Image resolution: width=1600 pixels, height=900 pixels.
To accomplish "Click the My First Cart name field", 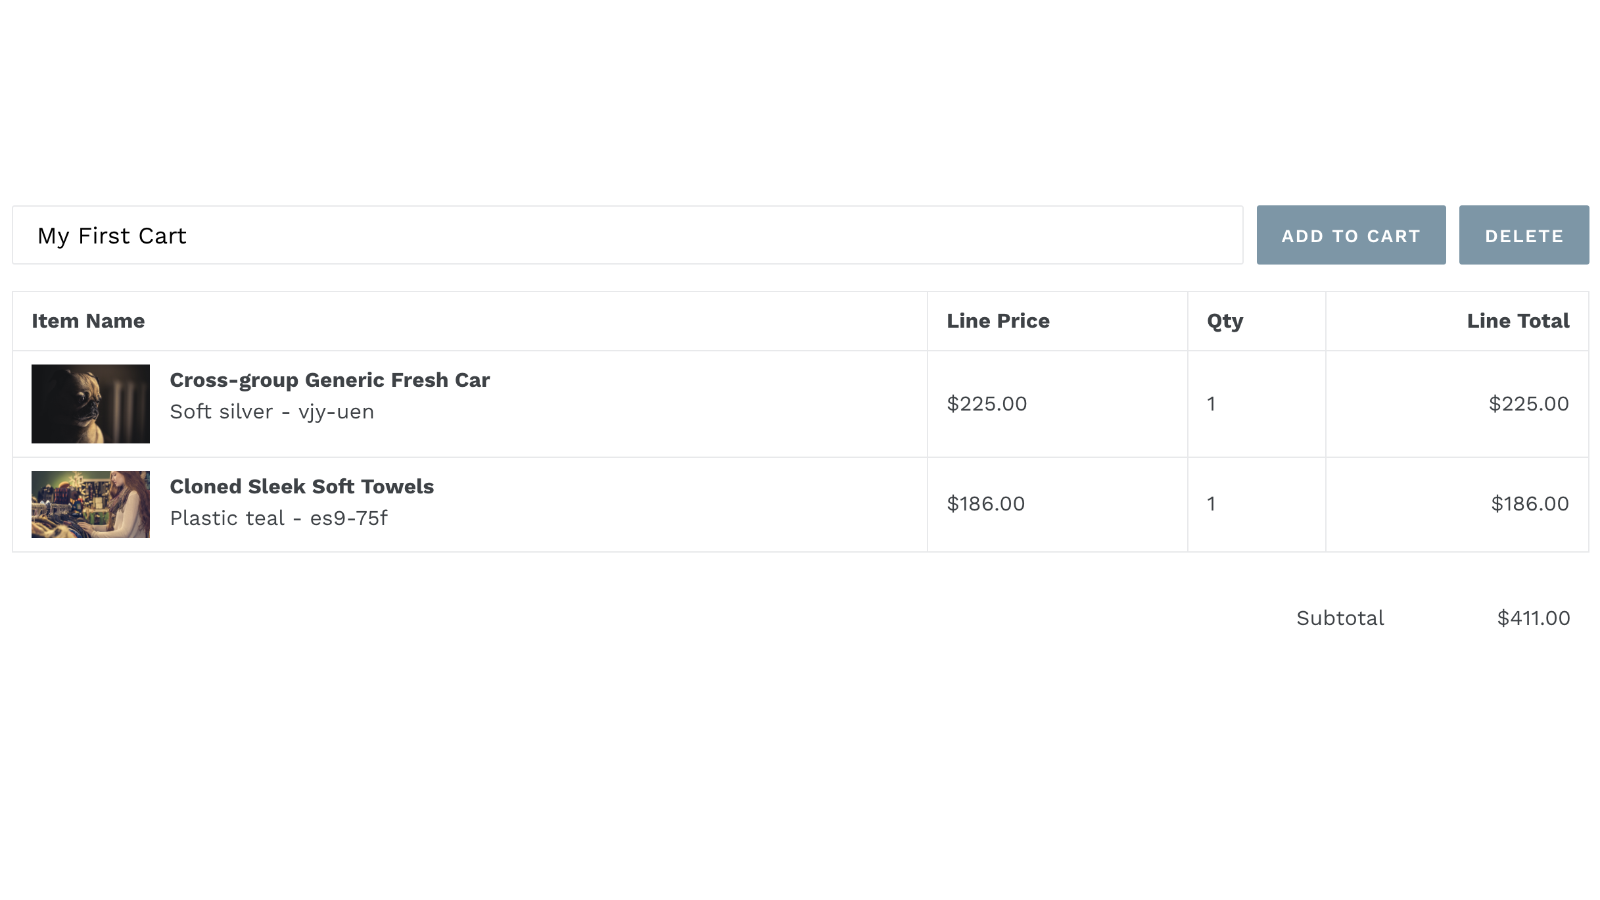I will click(x=627, y=236).
